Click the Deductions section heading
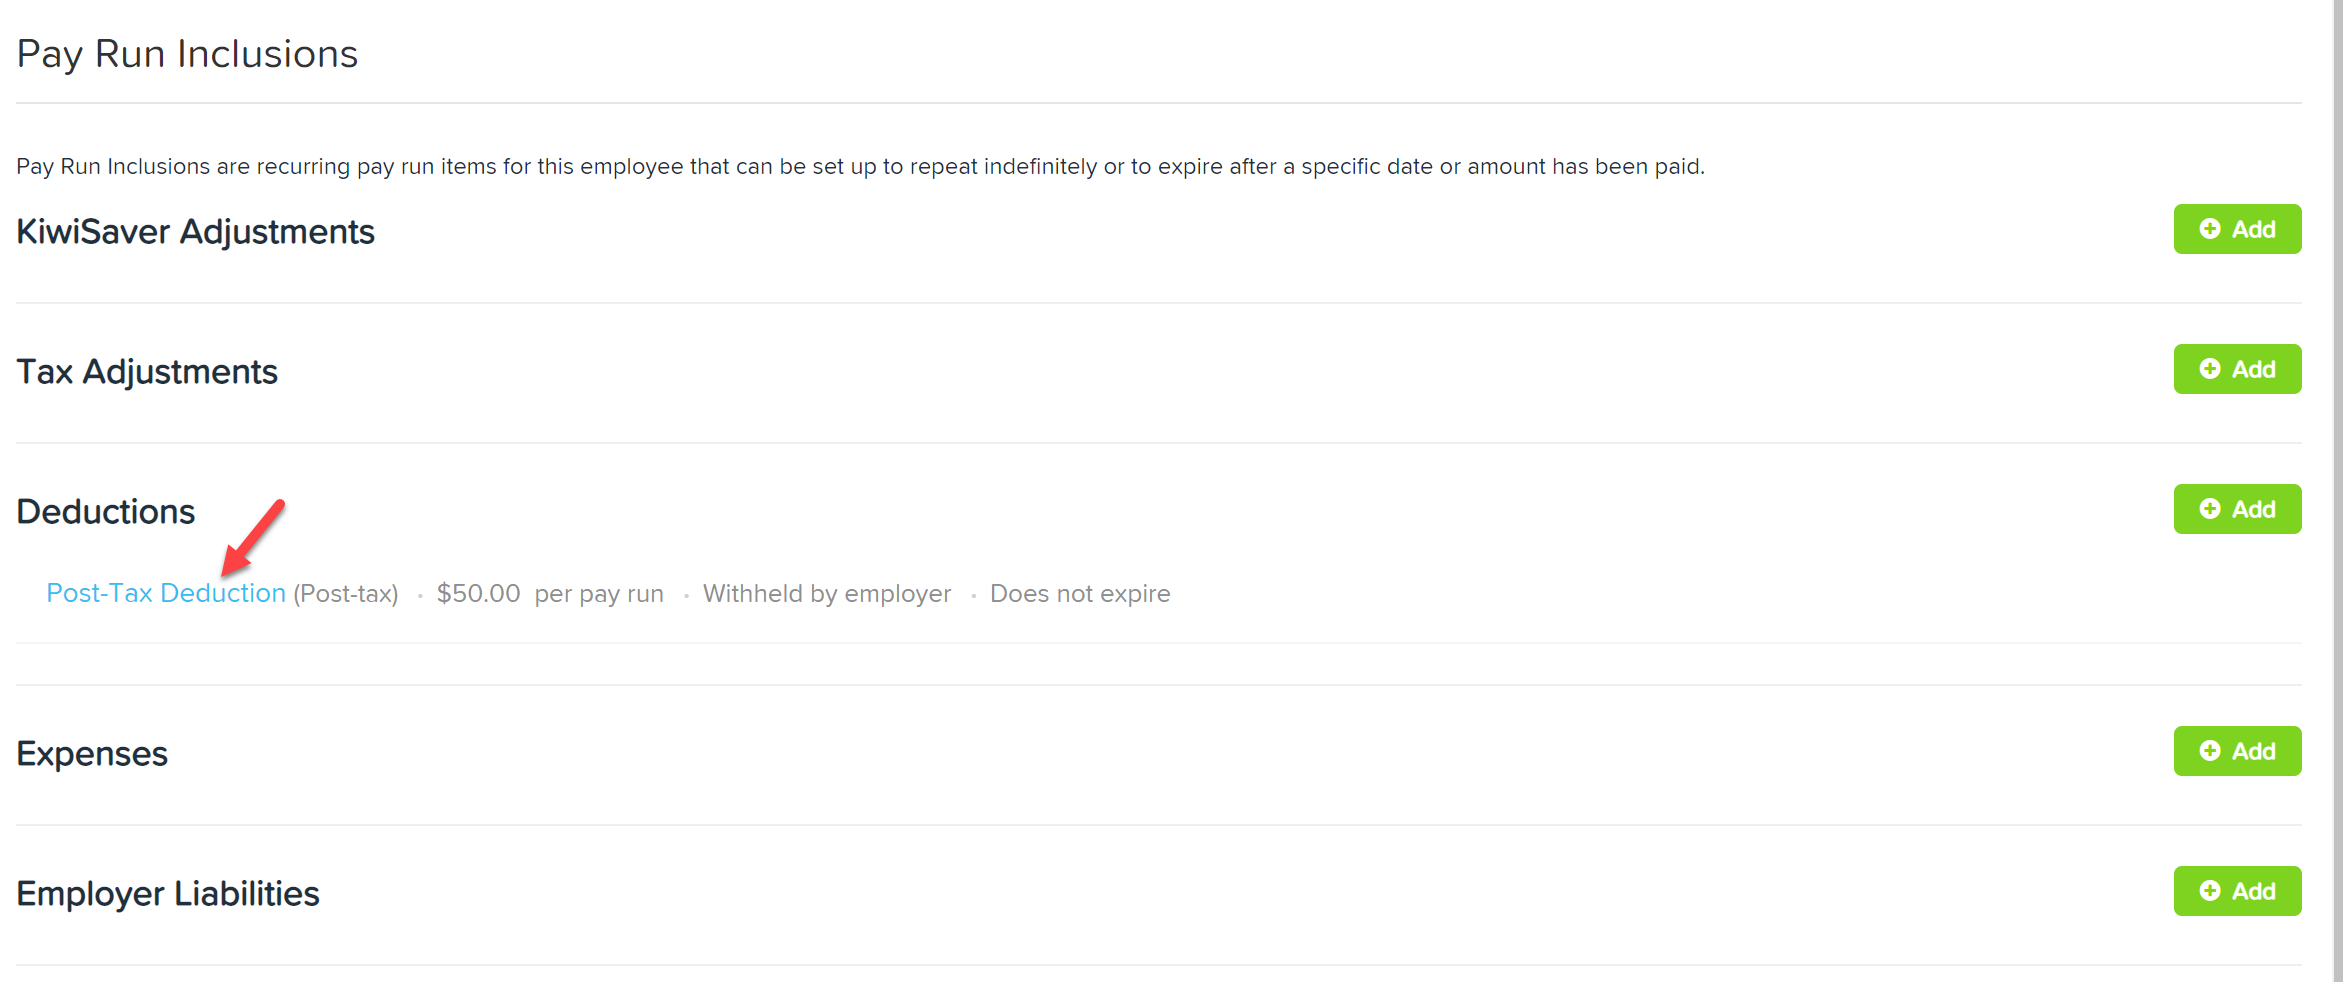This screenshot has height=982, width=2343. click(105, 512)
